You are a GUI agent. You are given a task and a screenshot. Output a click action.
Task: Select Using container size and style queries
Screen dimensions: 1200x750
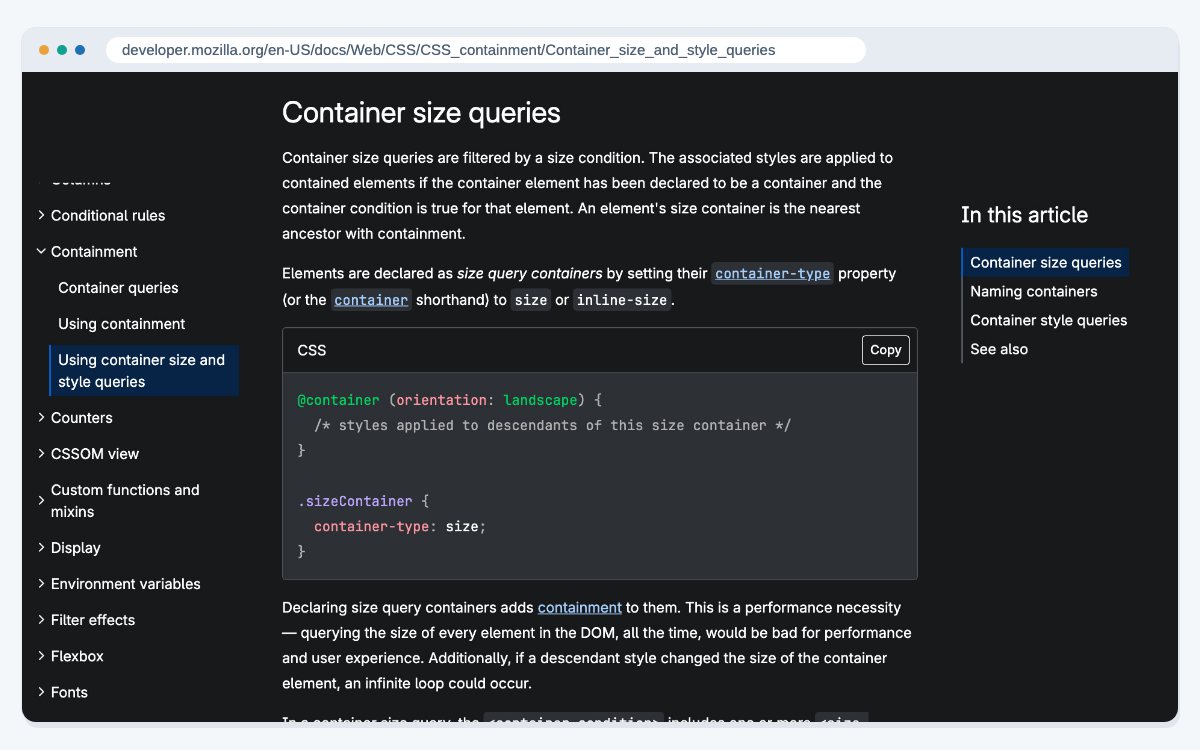coord(144,371)
